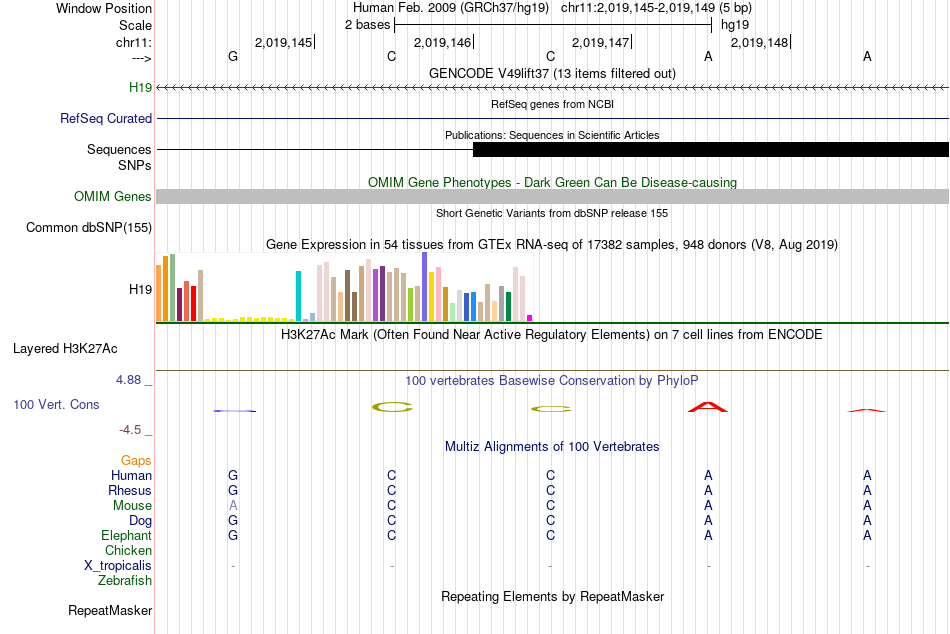Image resolution: width=950 pixels, height=634 pixels.
Task: Select the Rhesus species label
Action: point(130,490)
